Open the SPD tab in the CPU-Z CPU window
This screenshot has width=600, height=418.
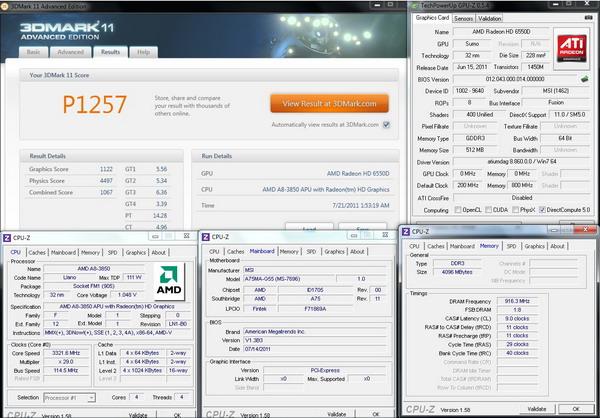click(112, 253)
